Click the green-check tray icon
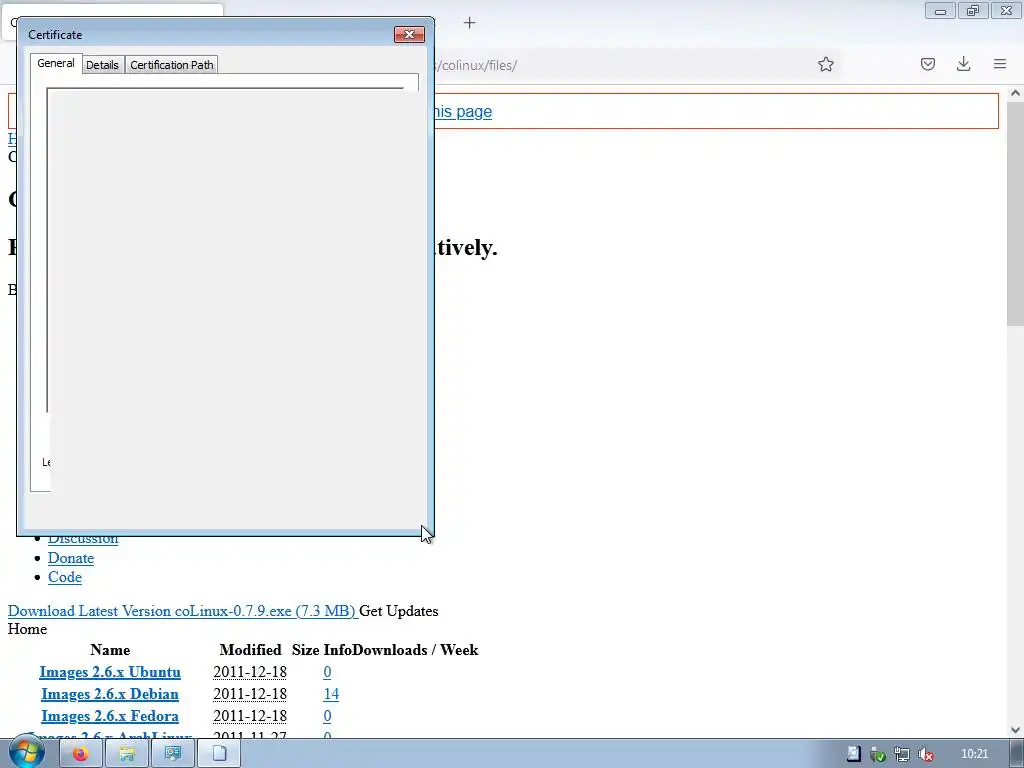 [x=878, y=754]
